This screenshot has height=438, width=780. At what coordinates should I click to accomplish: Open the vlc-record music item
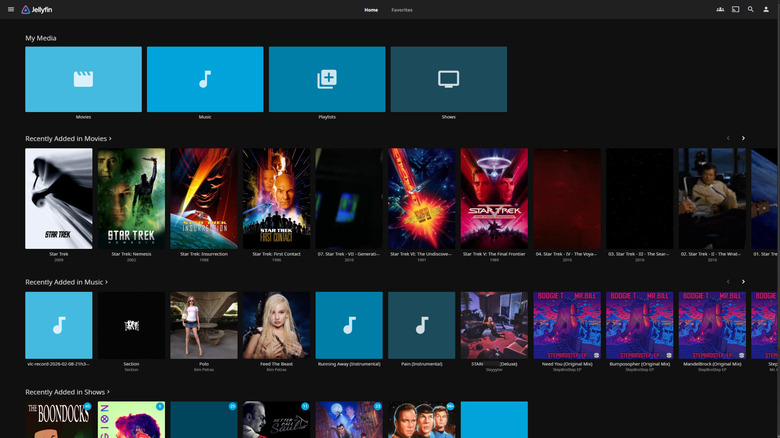[x=59, y=325]
